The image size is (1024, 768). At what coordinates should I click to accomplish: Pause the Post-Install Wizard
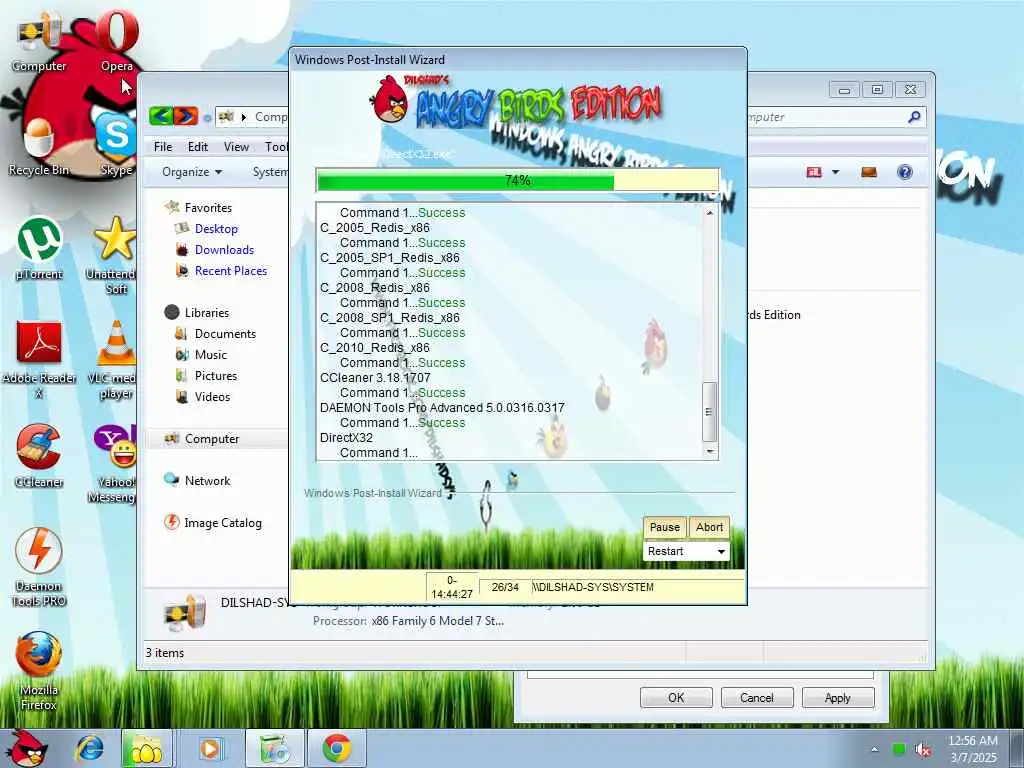click(665, 527)
